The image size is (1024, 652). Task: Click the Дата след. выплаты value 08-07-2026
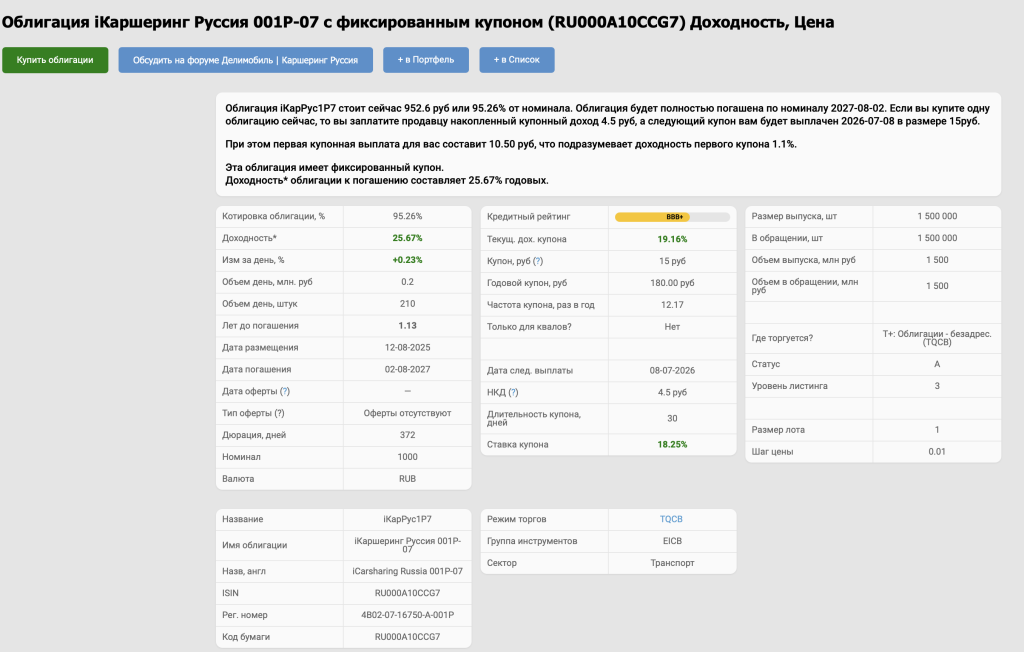[x=672, y=370]
